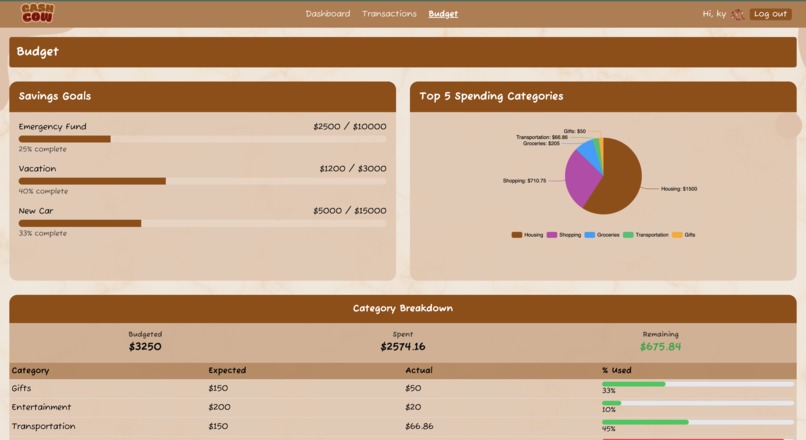Click the '40% complete' label

43,191
